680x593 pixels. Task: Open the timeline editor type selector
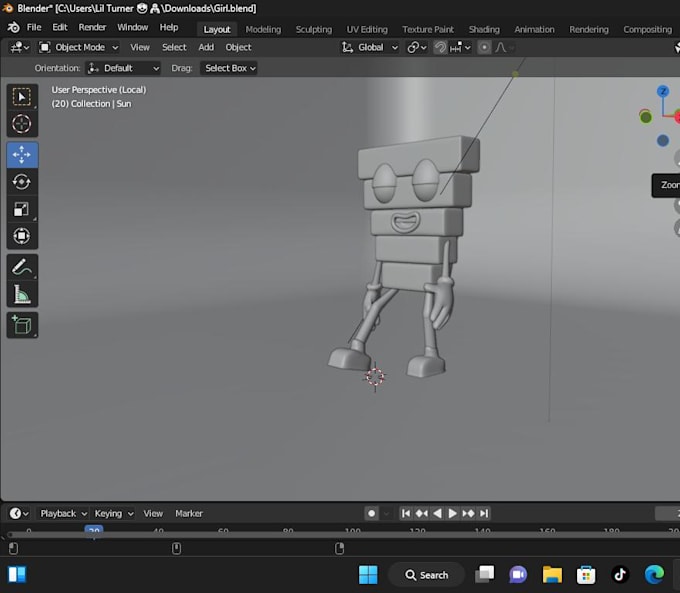19,514
